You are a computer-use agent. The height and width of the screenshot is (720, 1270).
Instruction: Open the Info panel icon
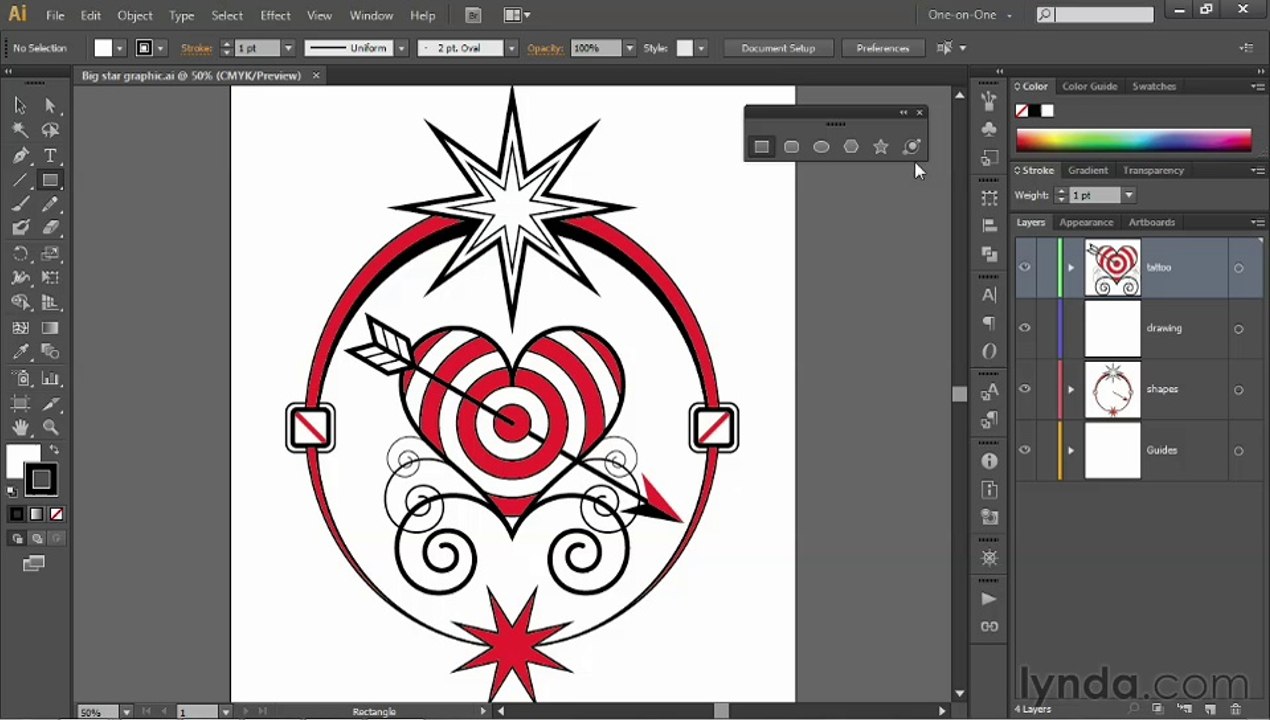point(989,461)
